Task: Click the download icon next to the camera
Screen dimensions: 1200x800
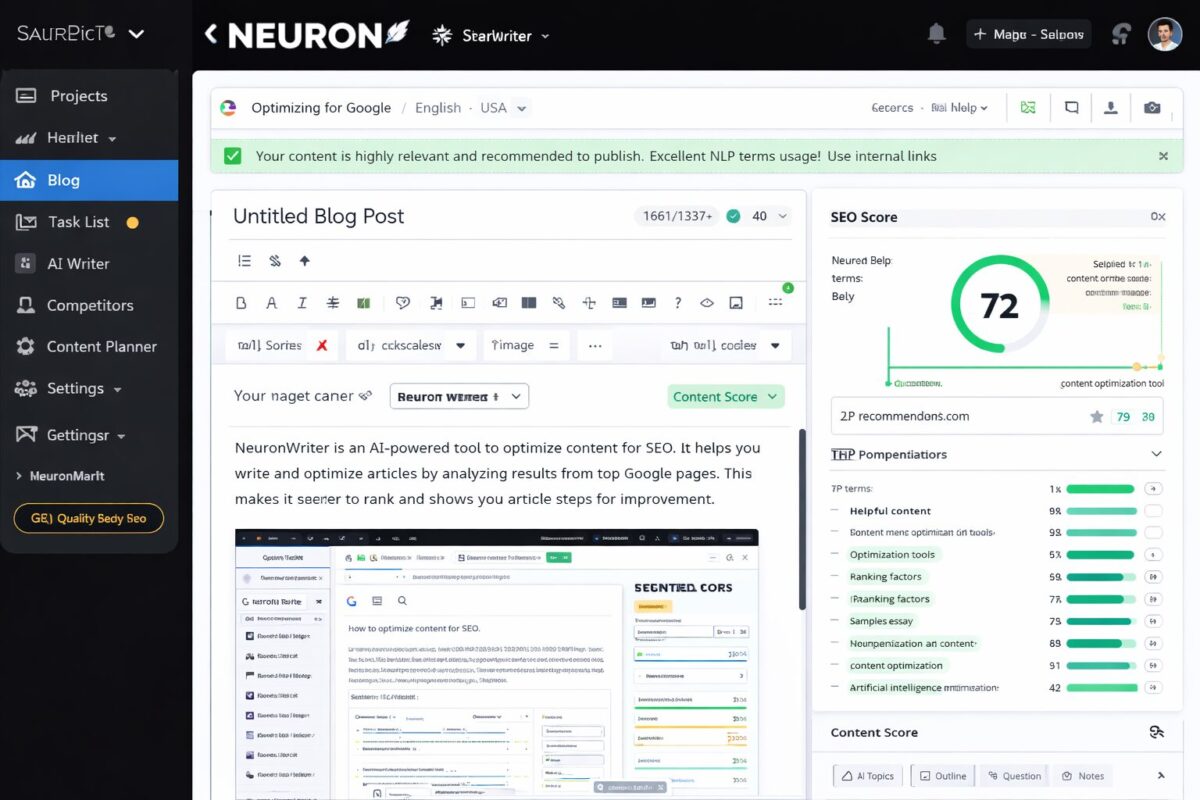Action: click(1110, 107)
